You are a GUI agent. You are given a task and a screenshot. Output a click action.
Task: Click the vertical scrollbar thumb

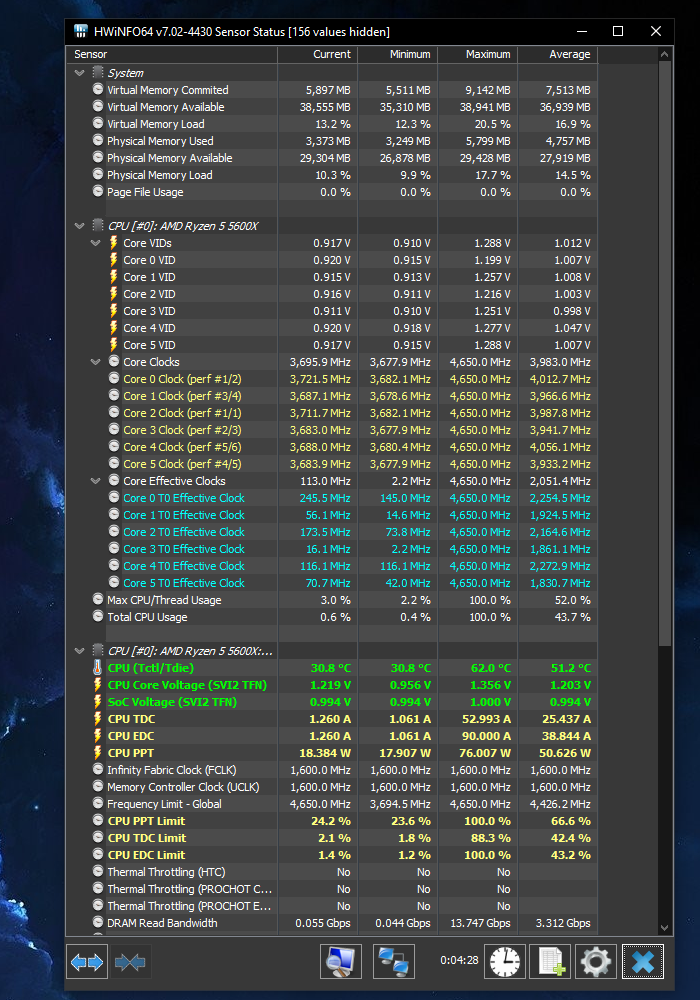pos(665,354)
